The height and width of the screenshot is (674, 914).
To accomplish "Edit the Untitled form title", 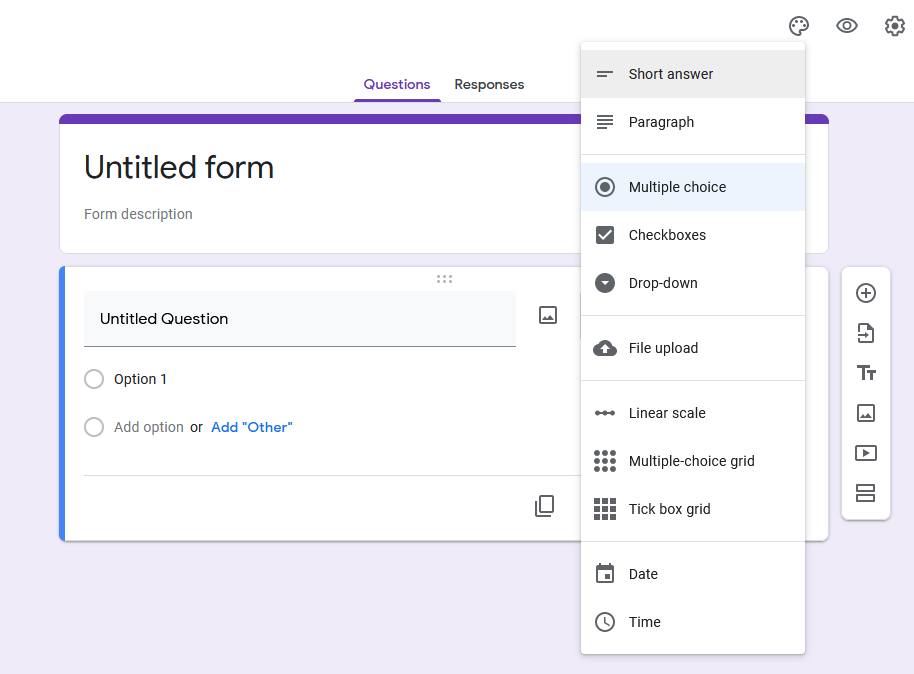I will pyautogui.click(x=179, y=167).
